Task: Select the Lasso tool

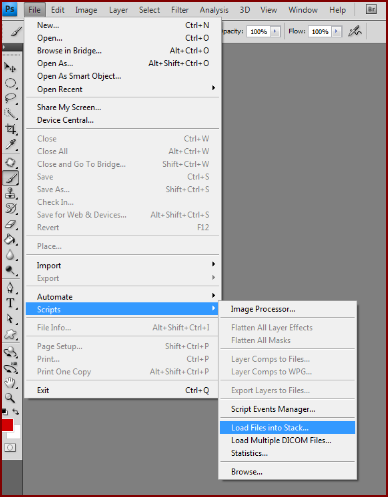Action: (10, 98)
